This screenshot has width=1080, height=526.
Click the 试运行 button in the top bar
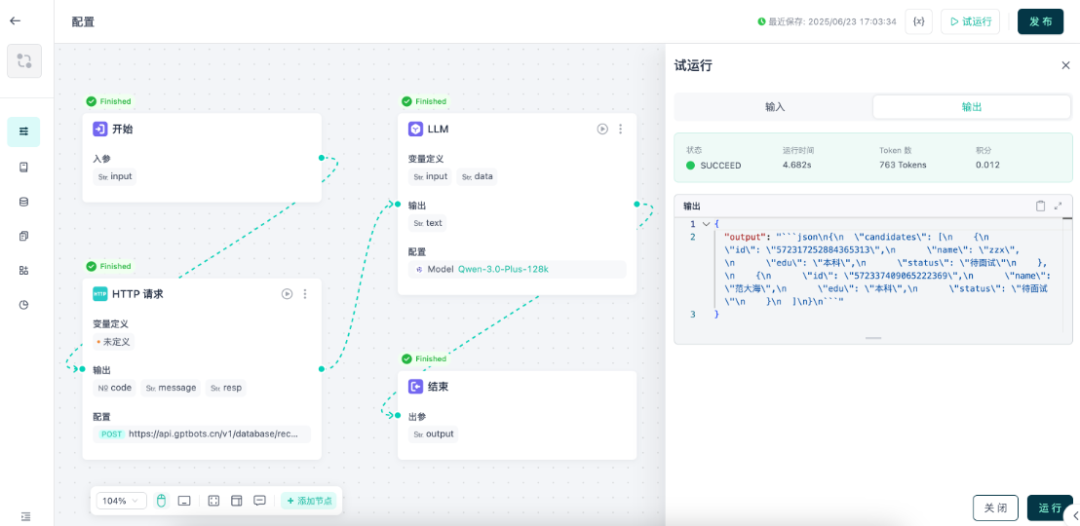[970, 21]
